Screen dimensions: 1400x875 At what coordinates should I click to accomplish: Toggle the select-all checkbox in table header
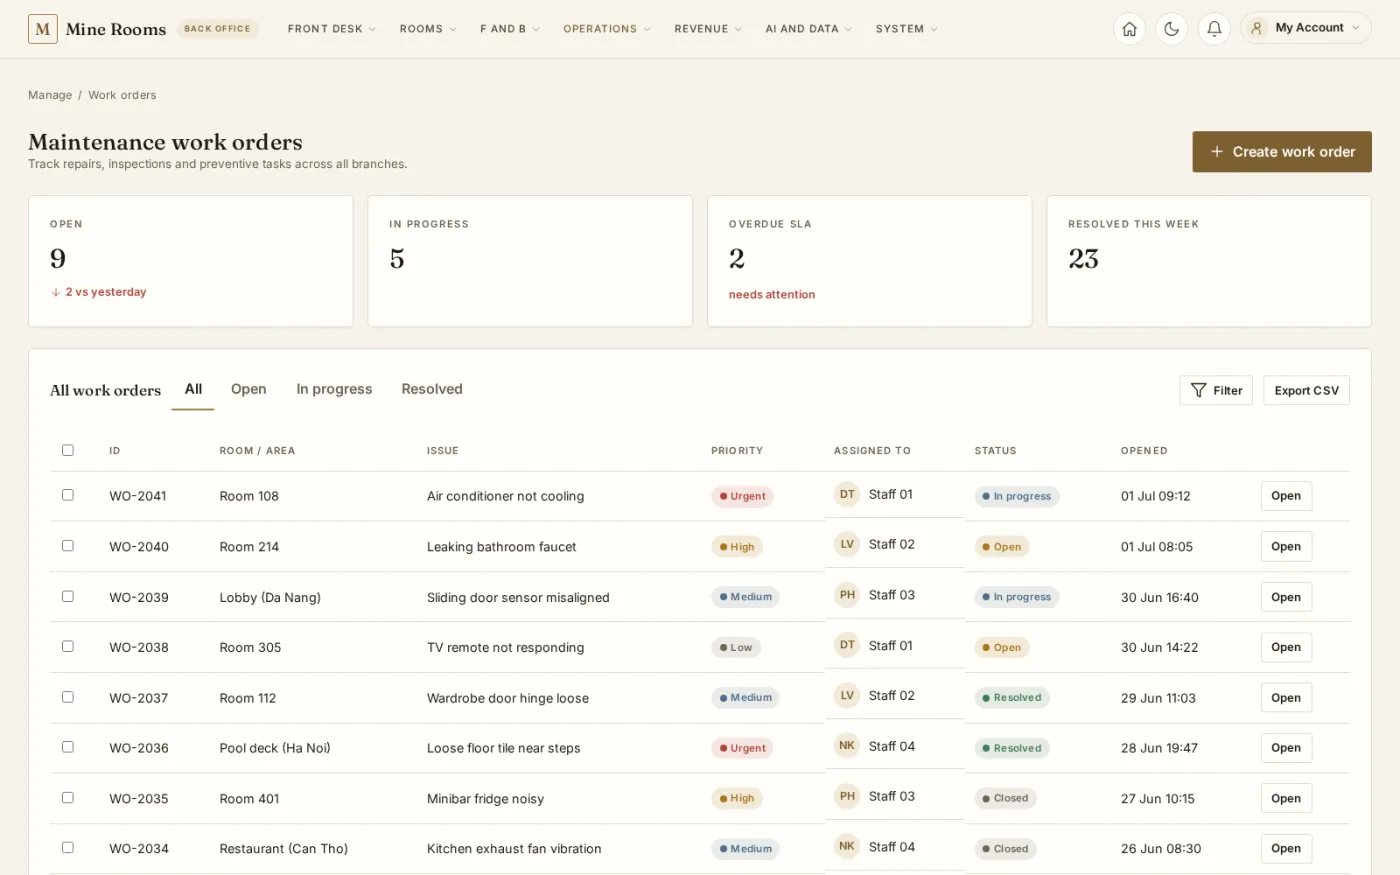pos(68,450)
